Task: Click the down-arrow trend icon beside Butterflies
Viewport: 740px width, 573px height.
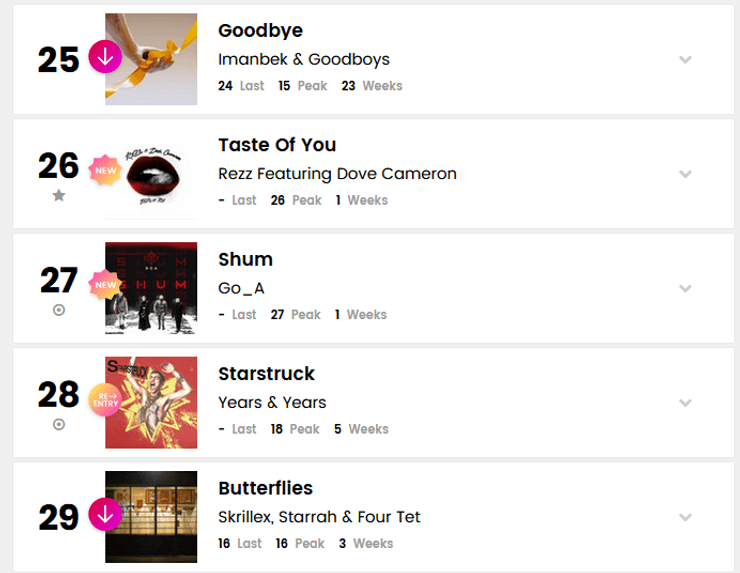Action: 105,515
